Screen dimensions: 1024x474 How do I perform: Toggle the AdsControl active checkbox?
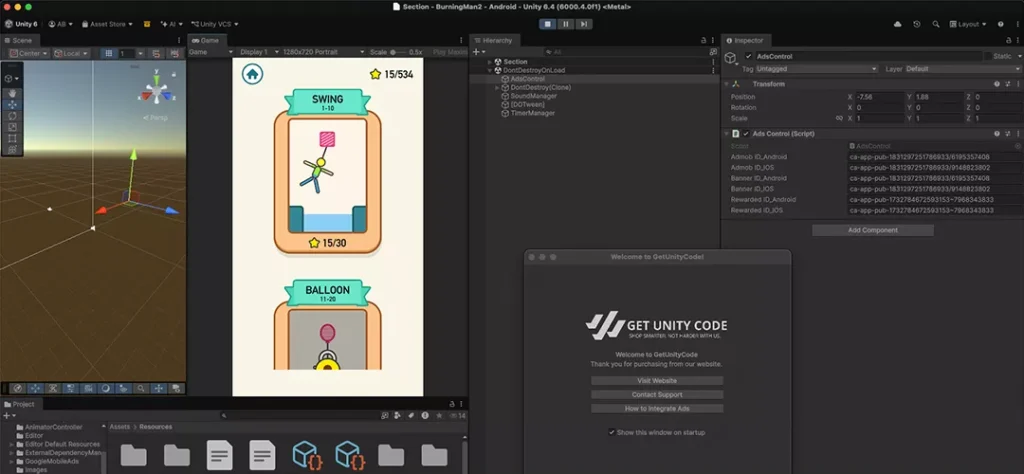(x=748, y=57)
